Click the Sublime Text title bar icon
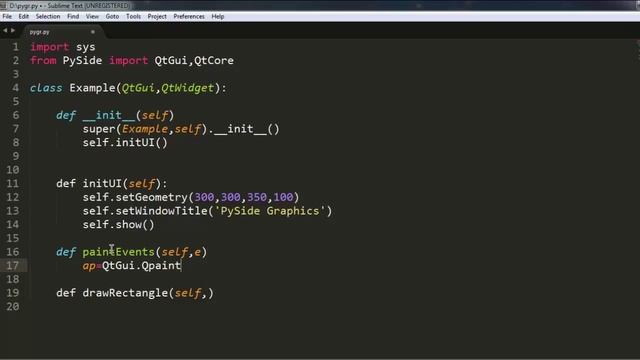The width and height of the screenshot is (640, 360). pos(4,6)
